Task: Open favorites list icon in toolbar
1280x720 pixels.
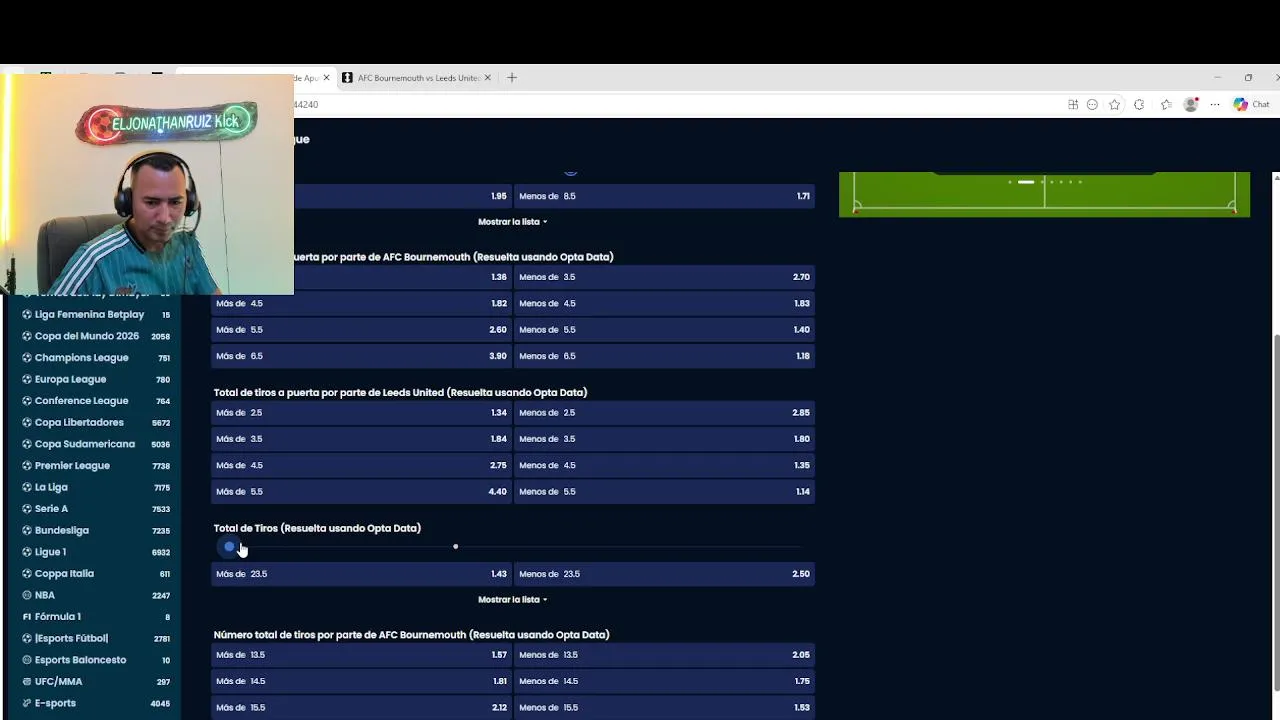Action: coord(1166,104)
